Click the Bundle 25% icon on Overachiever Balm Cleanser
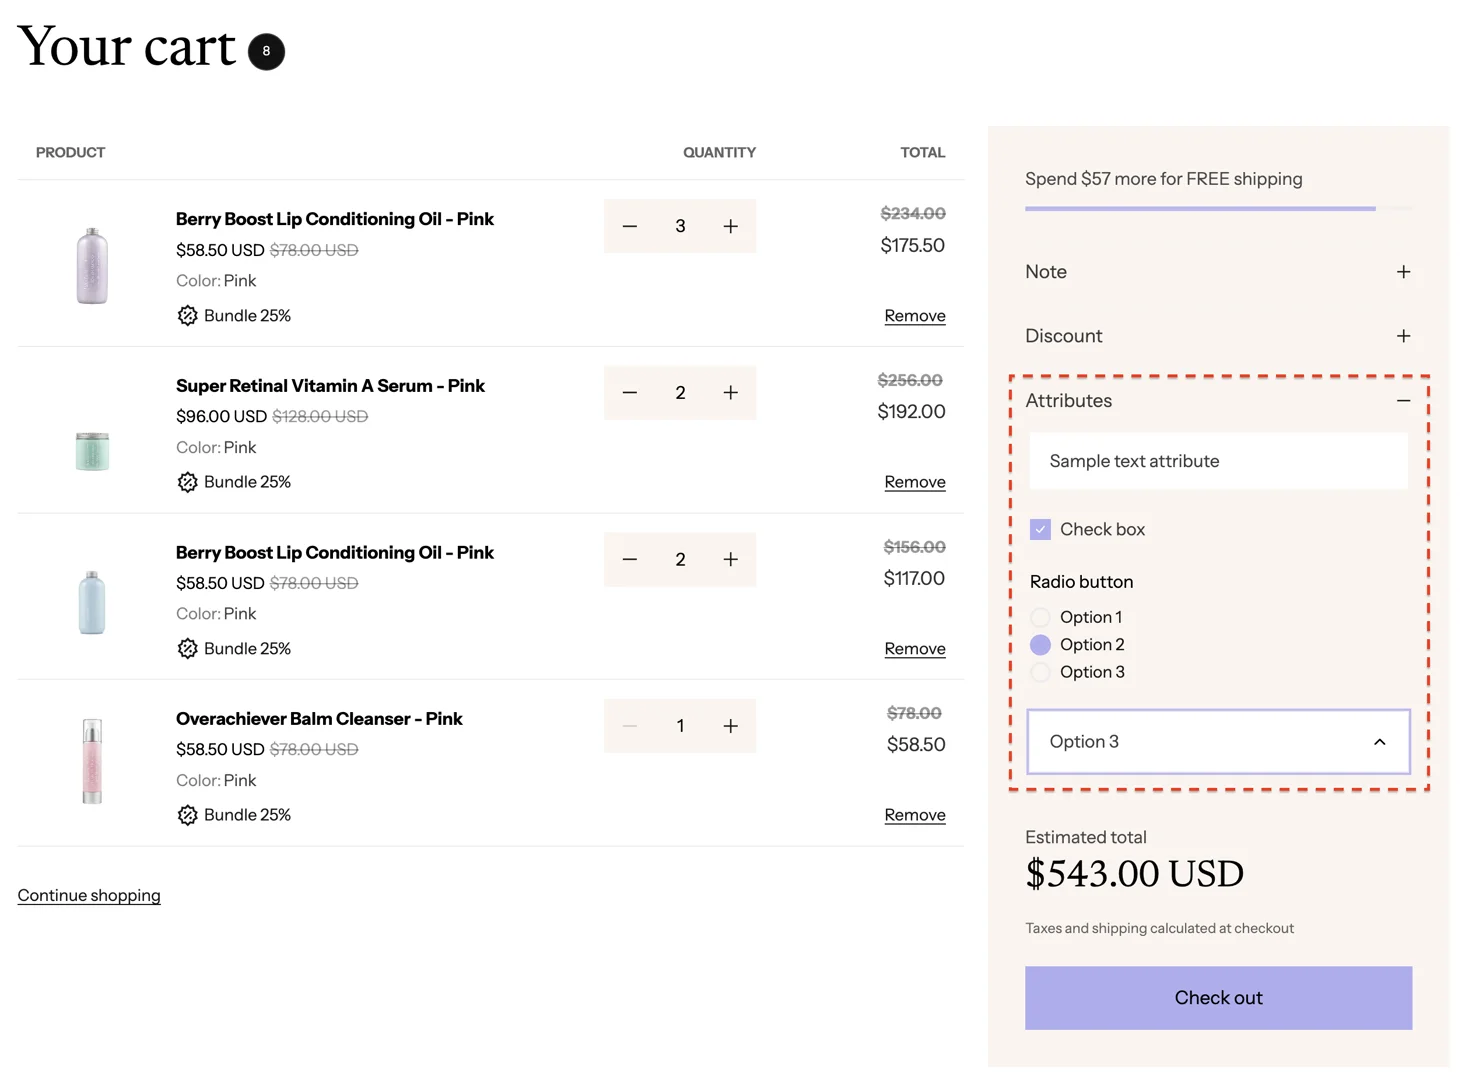Viewport: 1465px width, 1080px height. (x=187, y=814)
